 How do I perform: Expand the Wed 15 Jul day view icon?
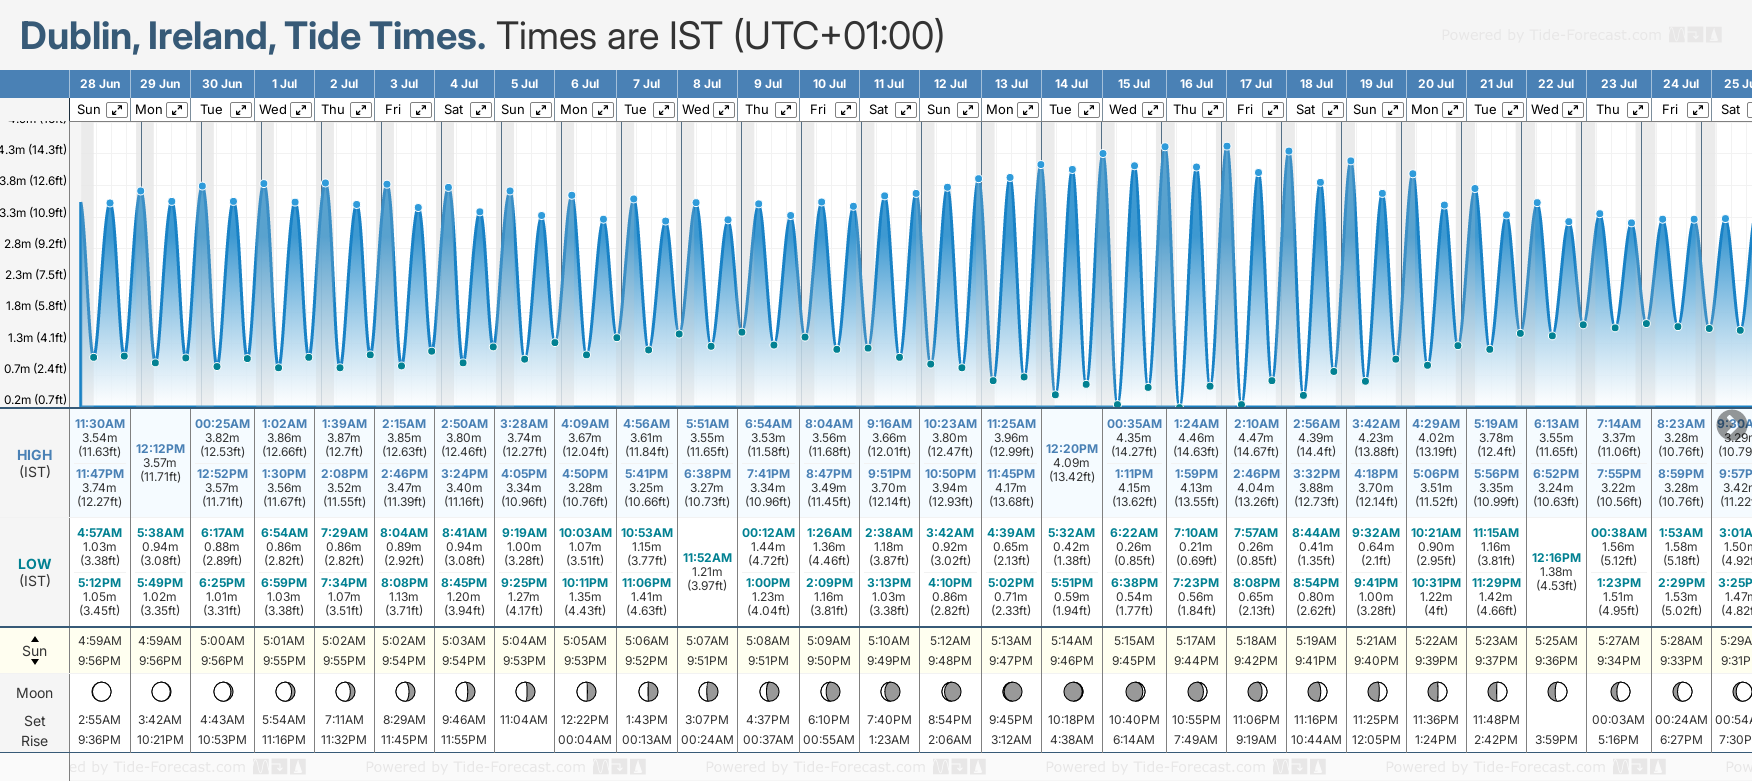pos(1152,110)
